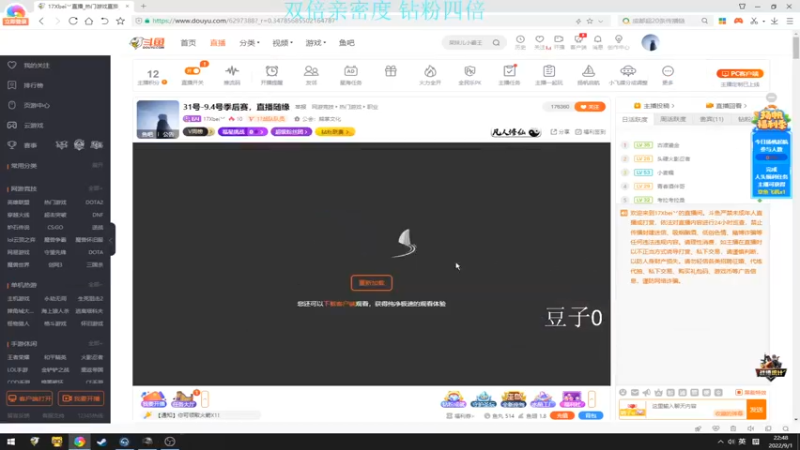Expand 全部 next to 网游竞技 category
Image resolution: width=800 pixels, height=450 pixels.
[x=95, y=189]
